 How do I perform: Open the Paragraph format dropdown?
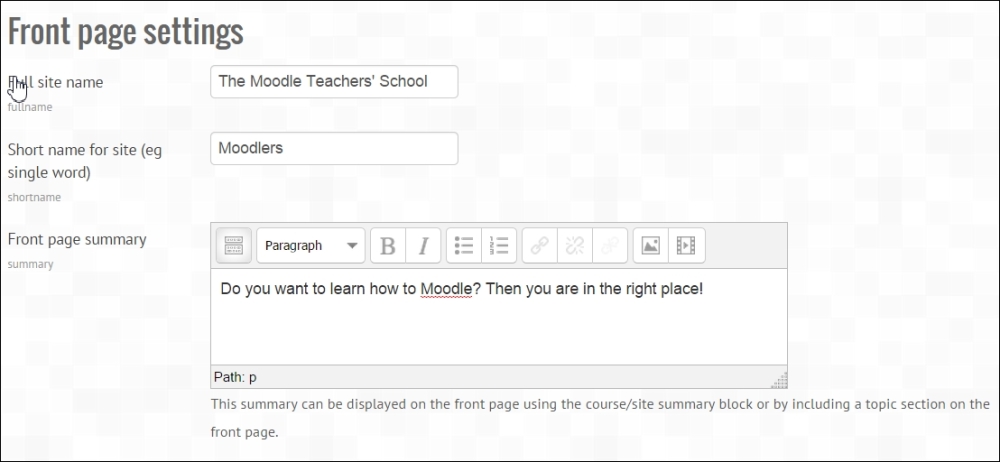coord(311,246)
